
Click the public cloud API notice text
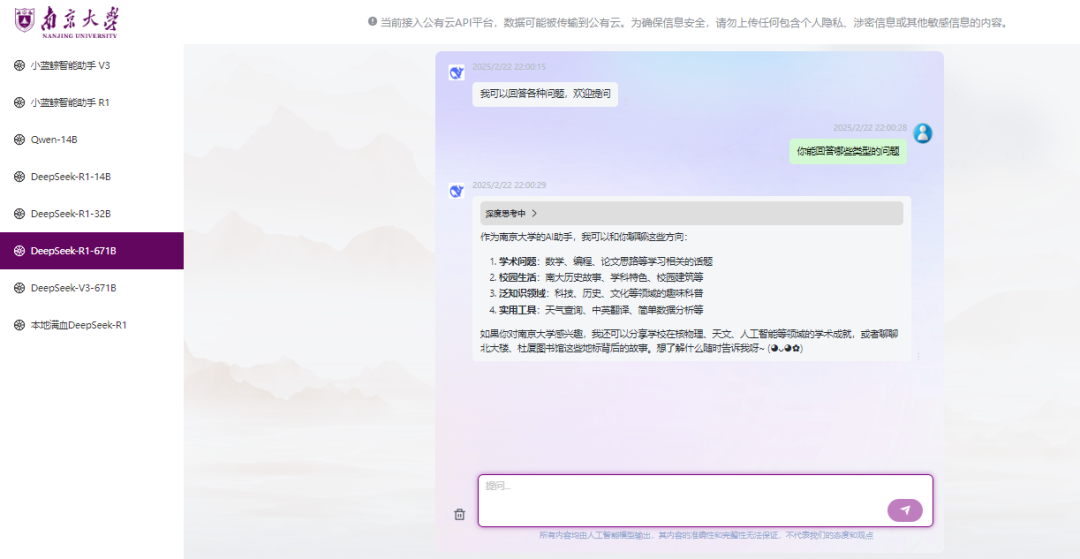(695, 22)
